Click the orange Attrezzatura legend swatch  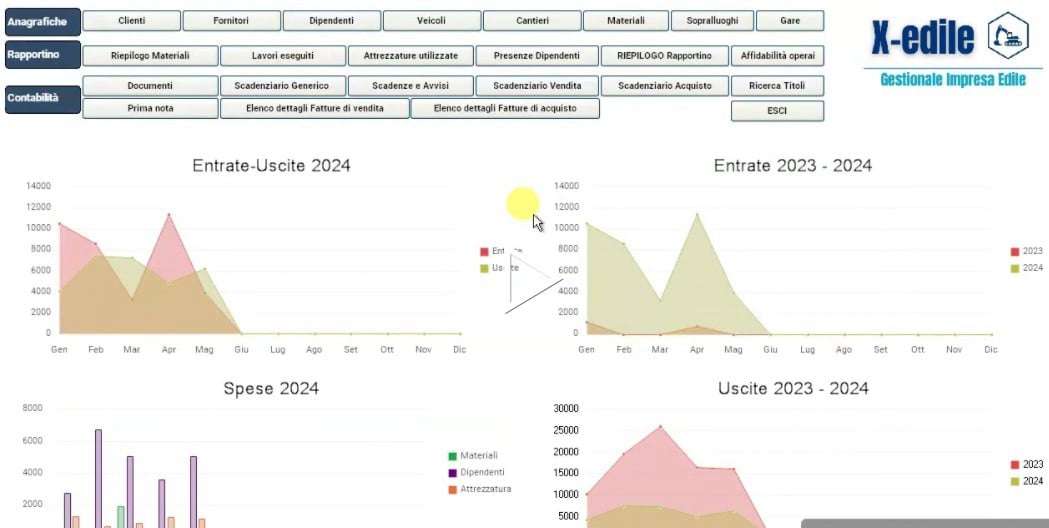coord(452,490)
